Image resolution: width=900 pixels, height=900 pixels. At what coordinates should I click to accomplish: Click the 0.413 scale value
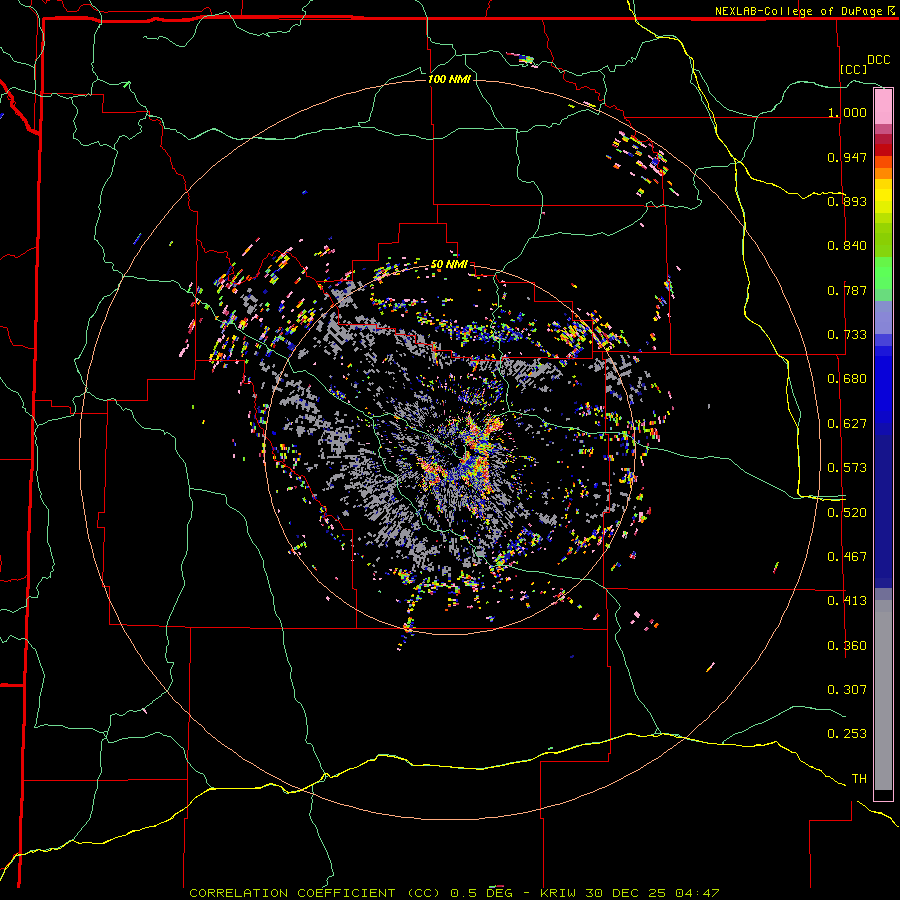click(847, 601)
